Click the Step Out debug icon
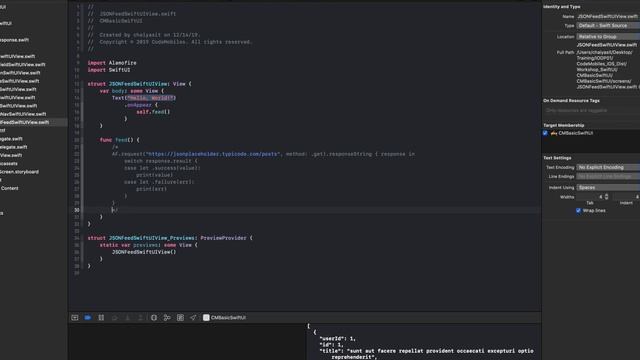Image resolution: width=640 pixels, height=360 pixels. click(140, 318)
